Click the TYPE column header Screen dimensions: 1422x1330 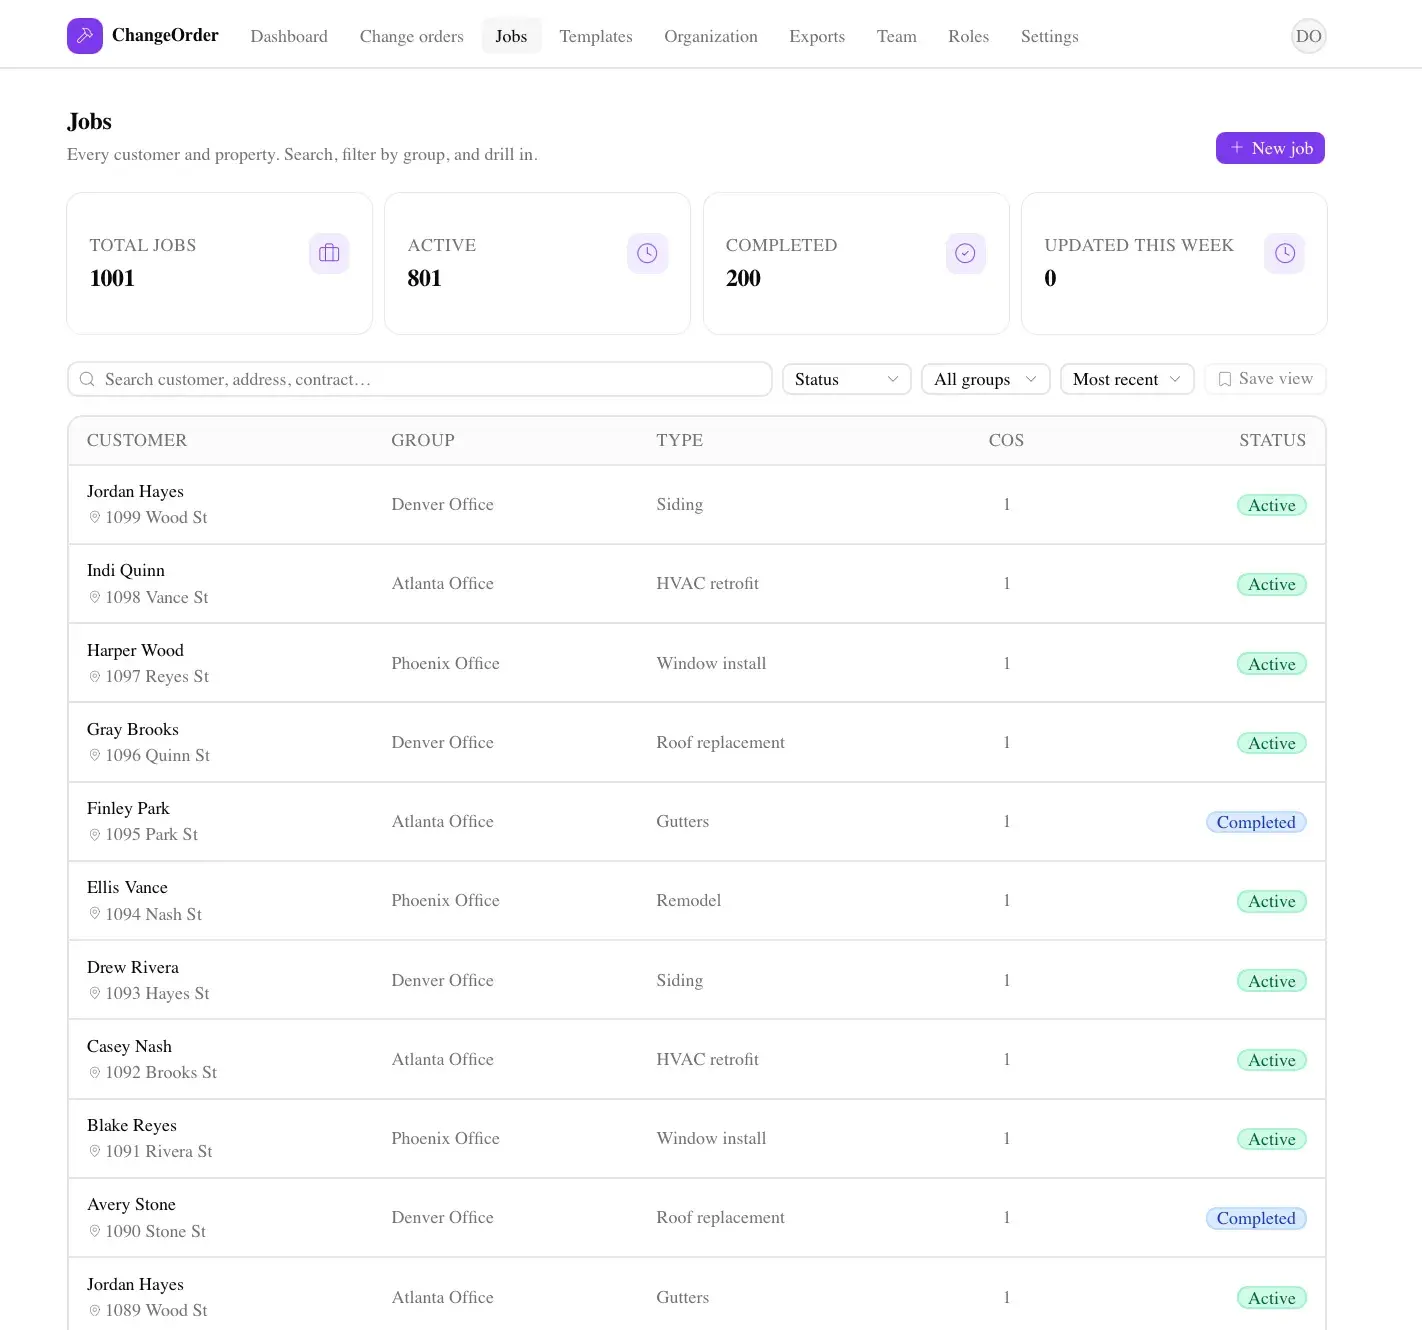click(680, 440)
